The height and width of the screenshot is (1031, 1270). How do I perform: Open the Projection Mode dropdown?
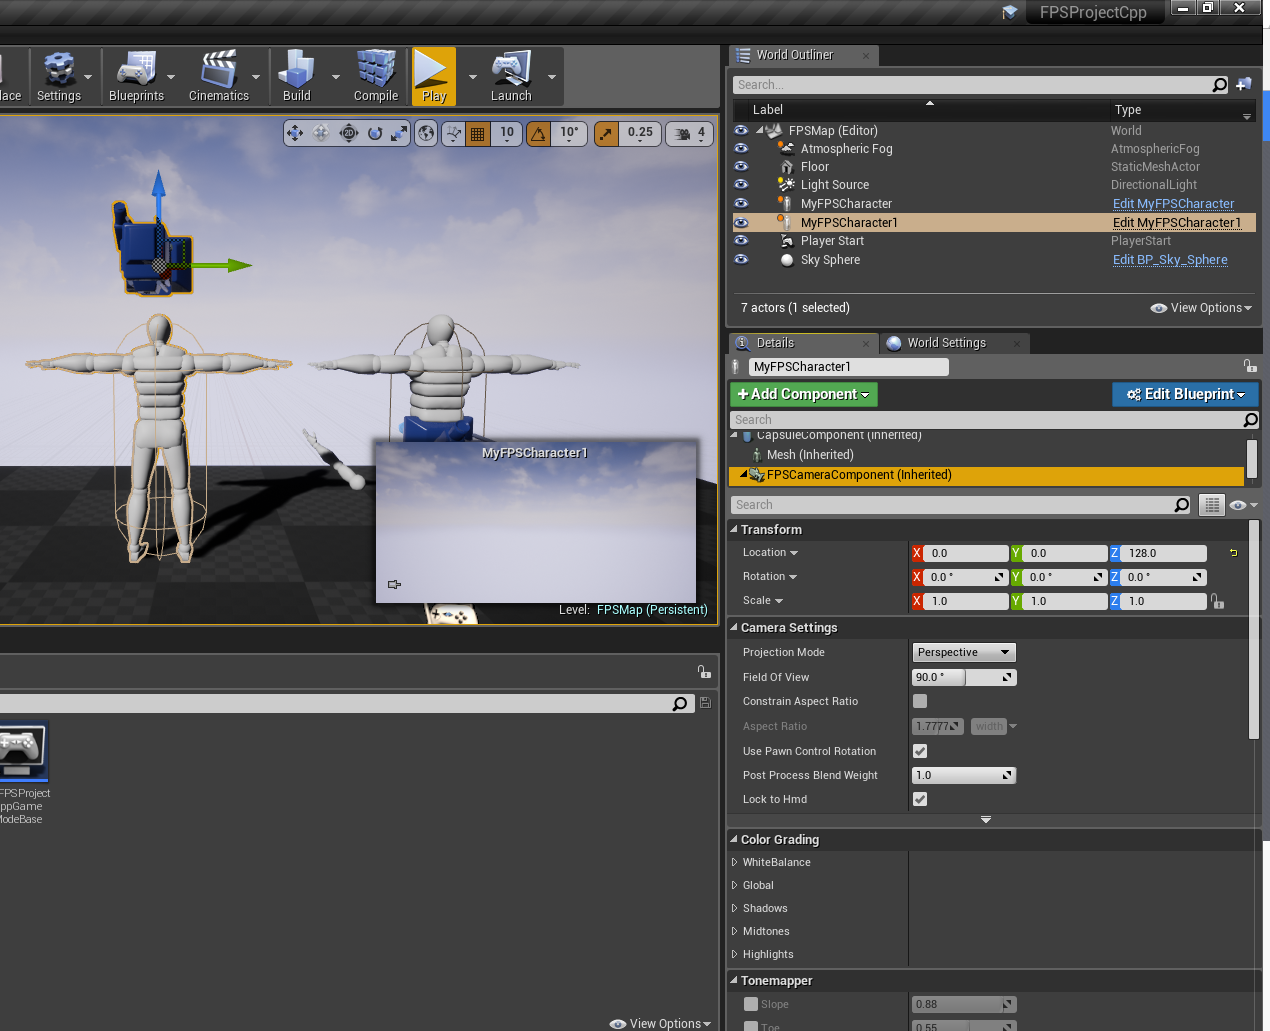(964, 652)
